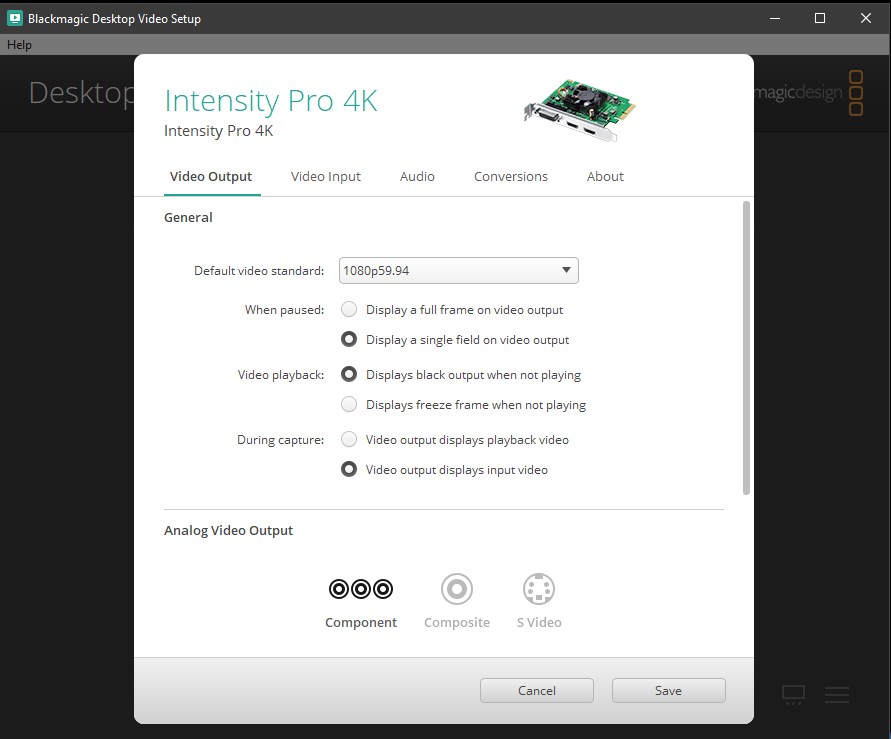Select the Component analog output icon
The width and height of the screenshot is (891, 739).
361,589
